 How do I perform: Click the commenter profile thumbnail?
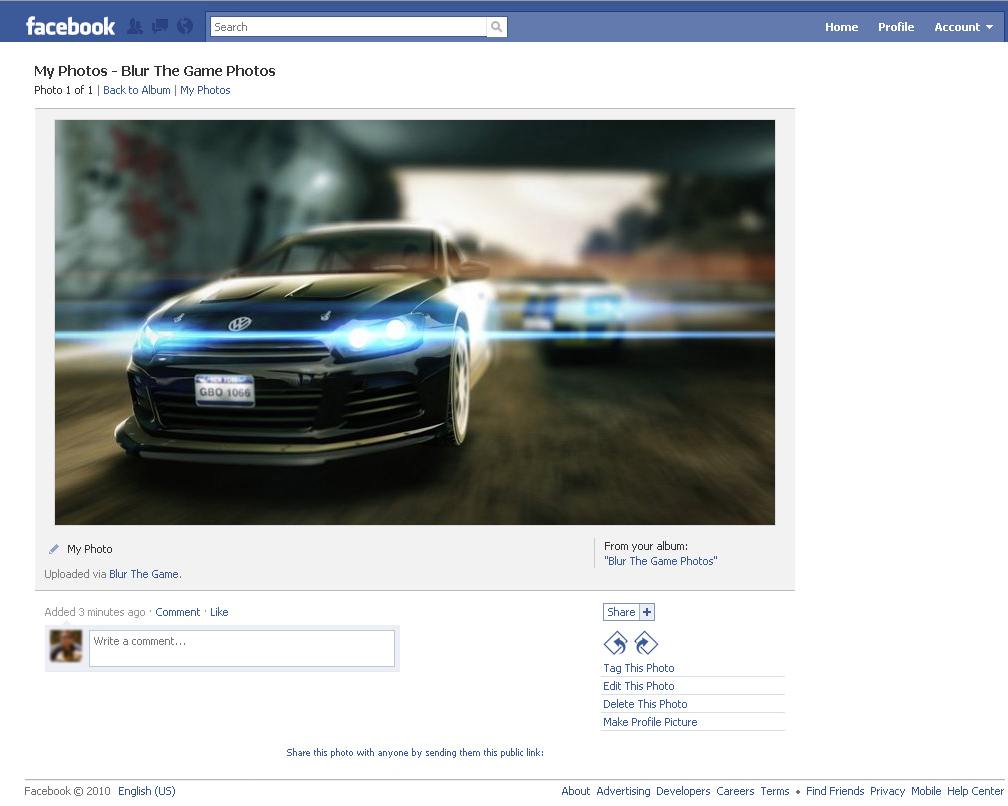[x=66, y=646]
